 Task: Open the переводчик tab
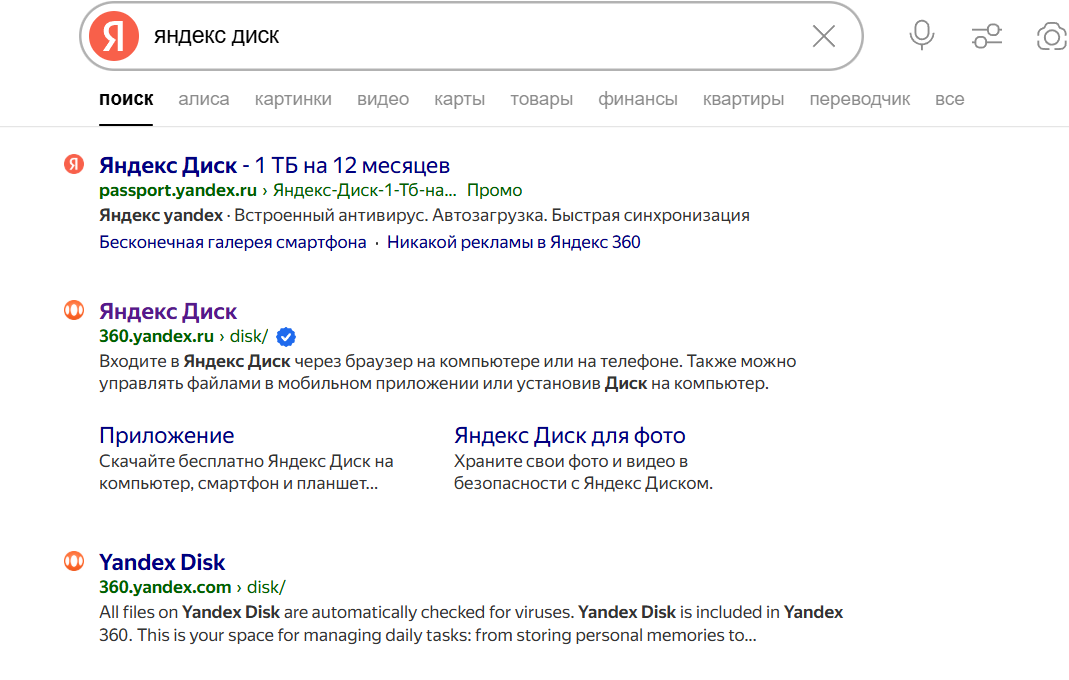tap(860, 100)
